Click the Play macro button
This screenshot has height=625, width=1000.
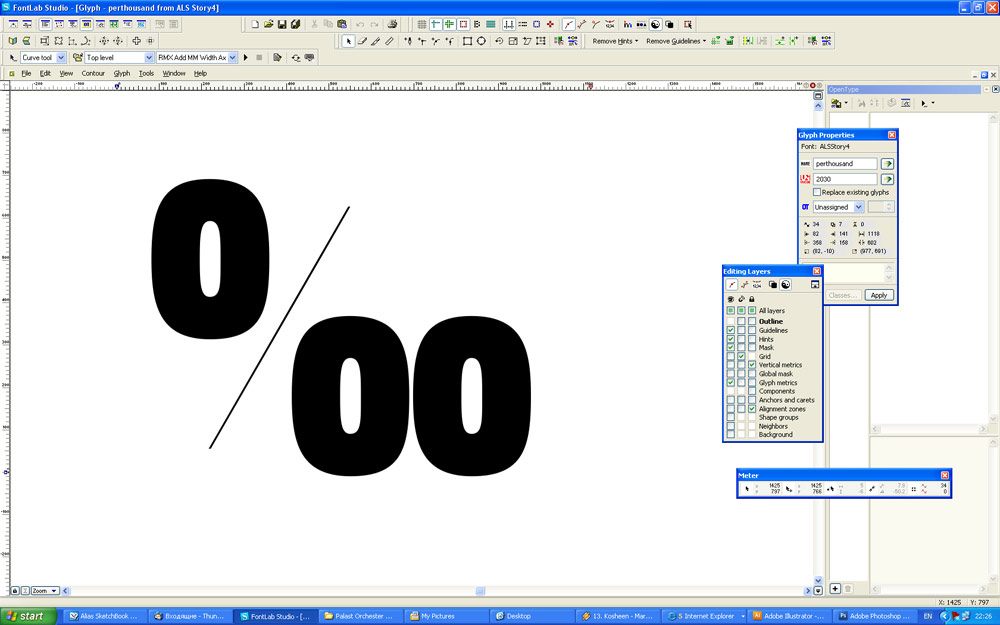pyautogui.click(x=246, y=58)
